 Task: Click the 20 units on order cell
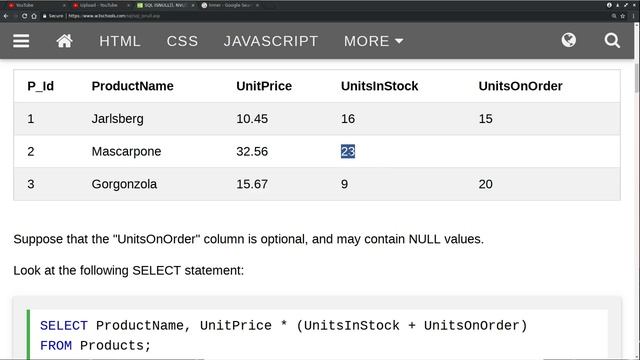[x=485, y=184]
